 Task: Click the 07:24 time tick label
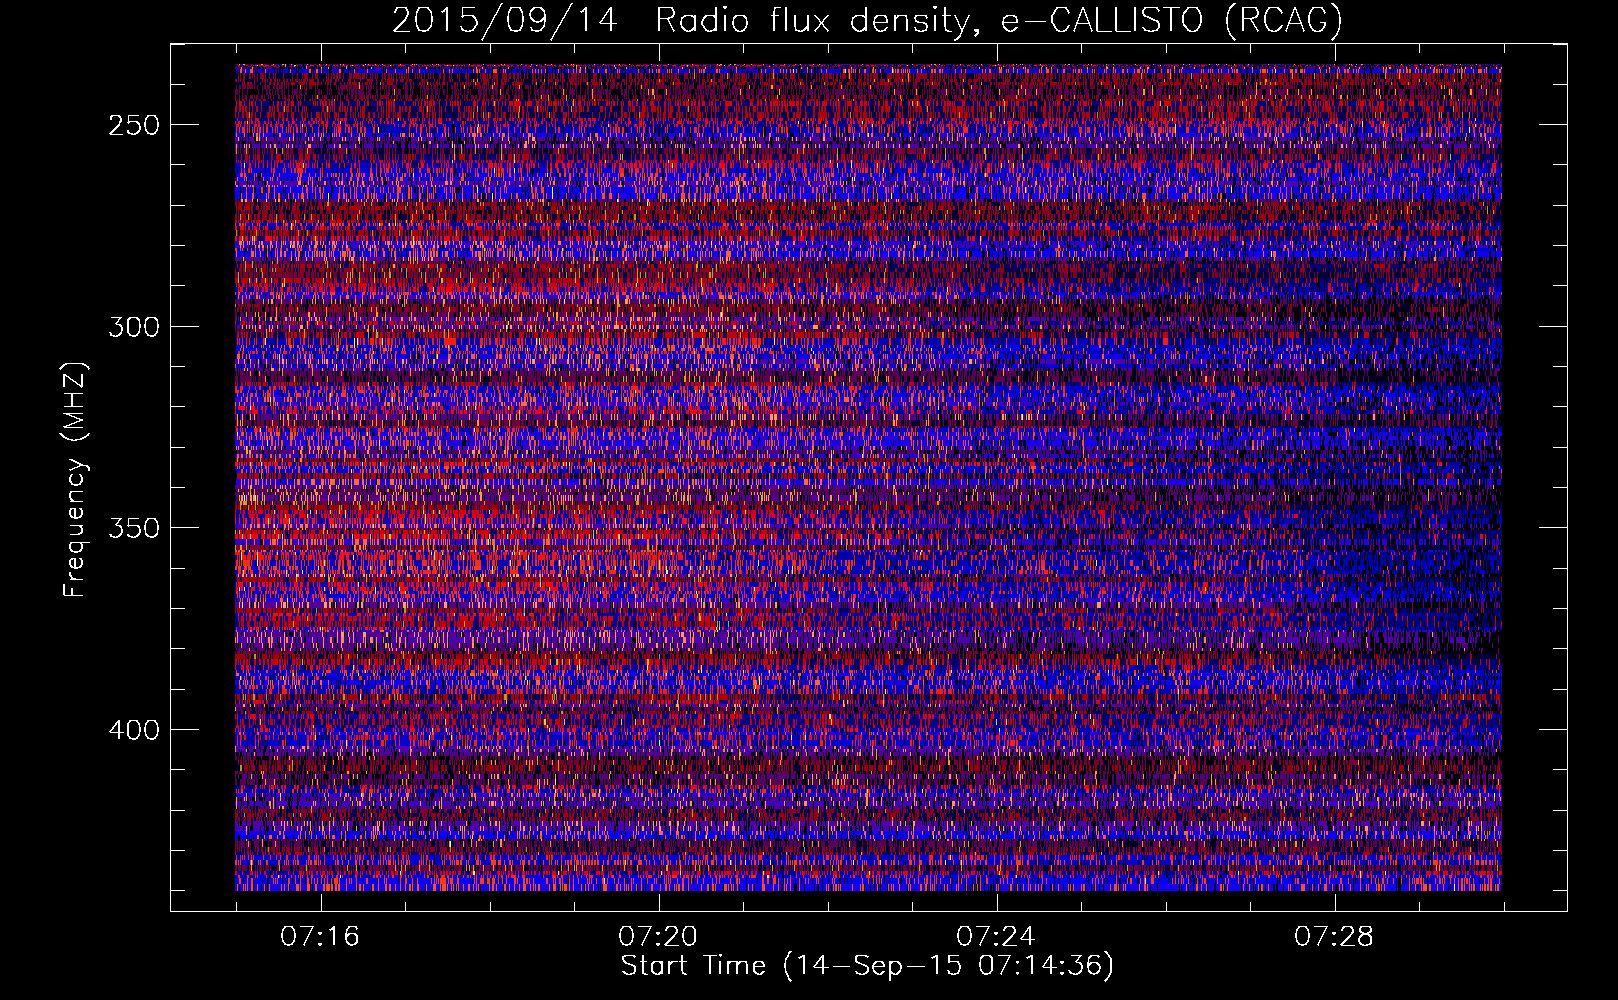pyautogui.click(x=996, y=937)
